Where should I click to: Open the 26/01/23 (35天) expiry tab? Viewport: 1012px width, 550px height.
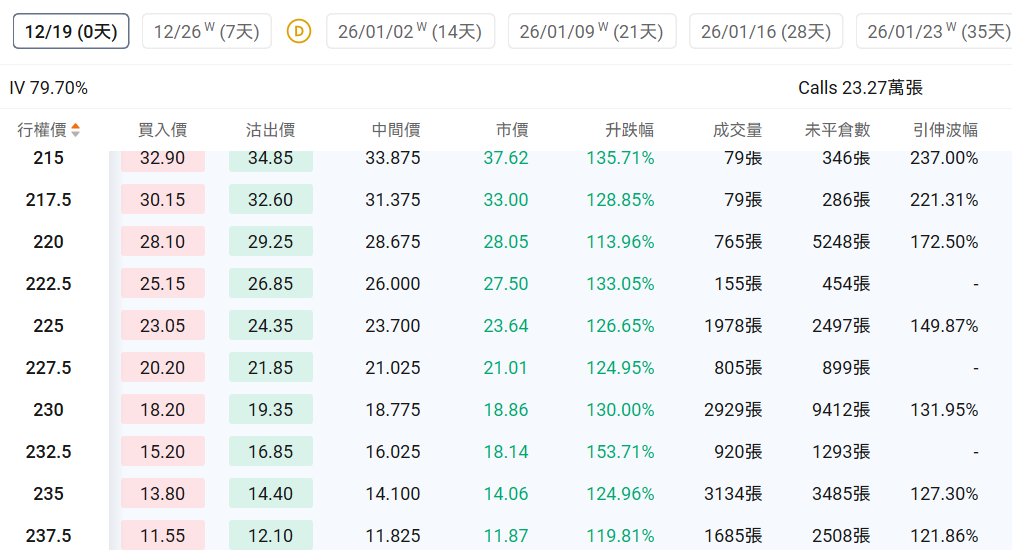pos(936,32)
